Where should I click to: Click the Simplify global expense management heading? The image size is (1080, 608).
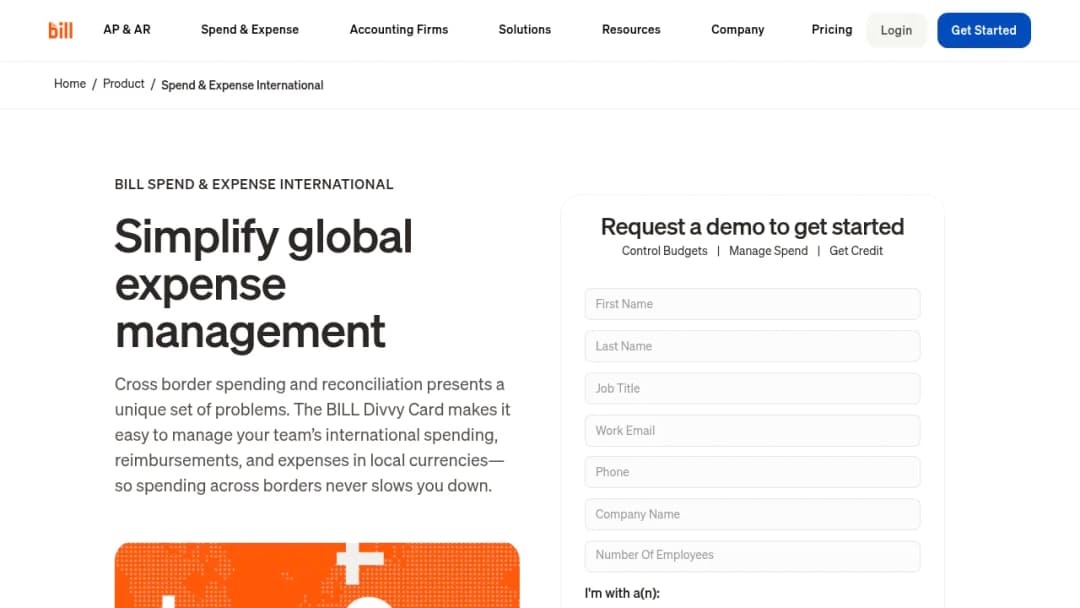[x=264, y=284]
